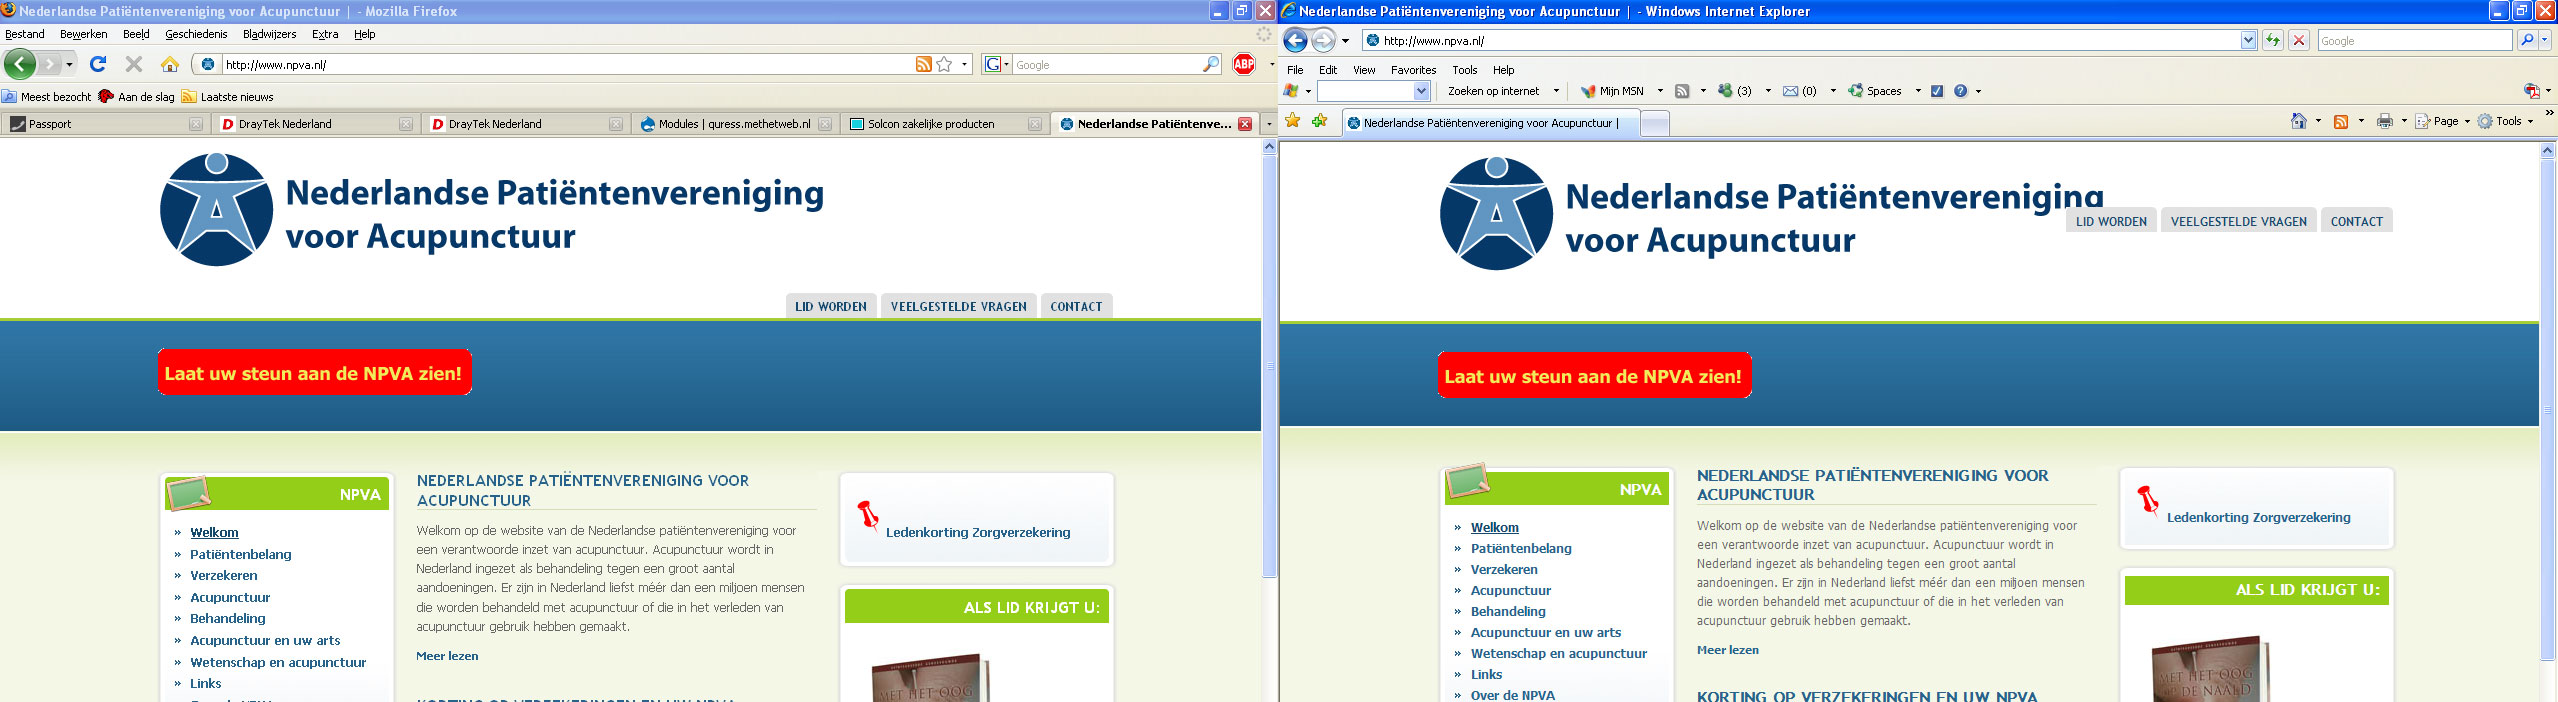The width and height of the screenshot is (2558, 702).
Task: Click the Spaces button in the MSN toolbar
Action: 1875,91
